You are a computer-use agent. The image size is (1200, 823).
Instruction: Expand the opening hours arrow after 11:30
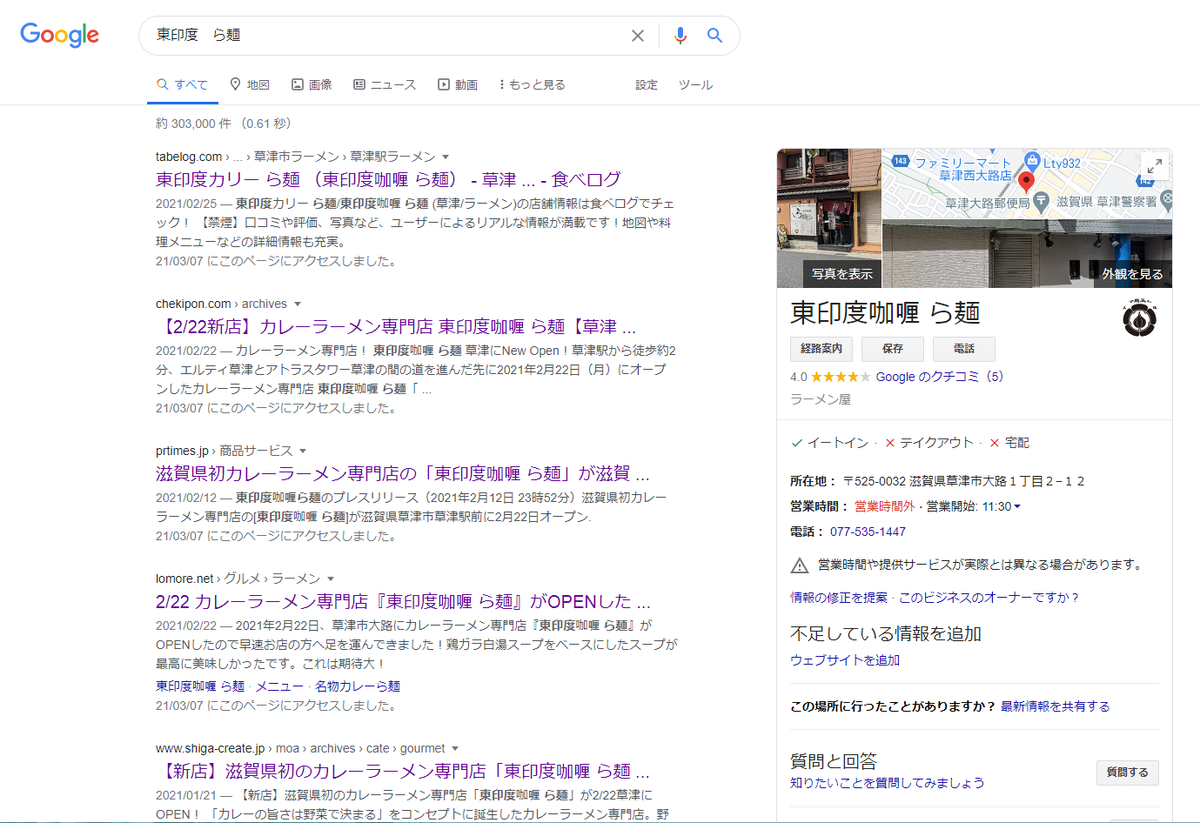coord(1017,507)
